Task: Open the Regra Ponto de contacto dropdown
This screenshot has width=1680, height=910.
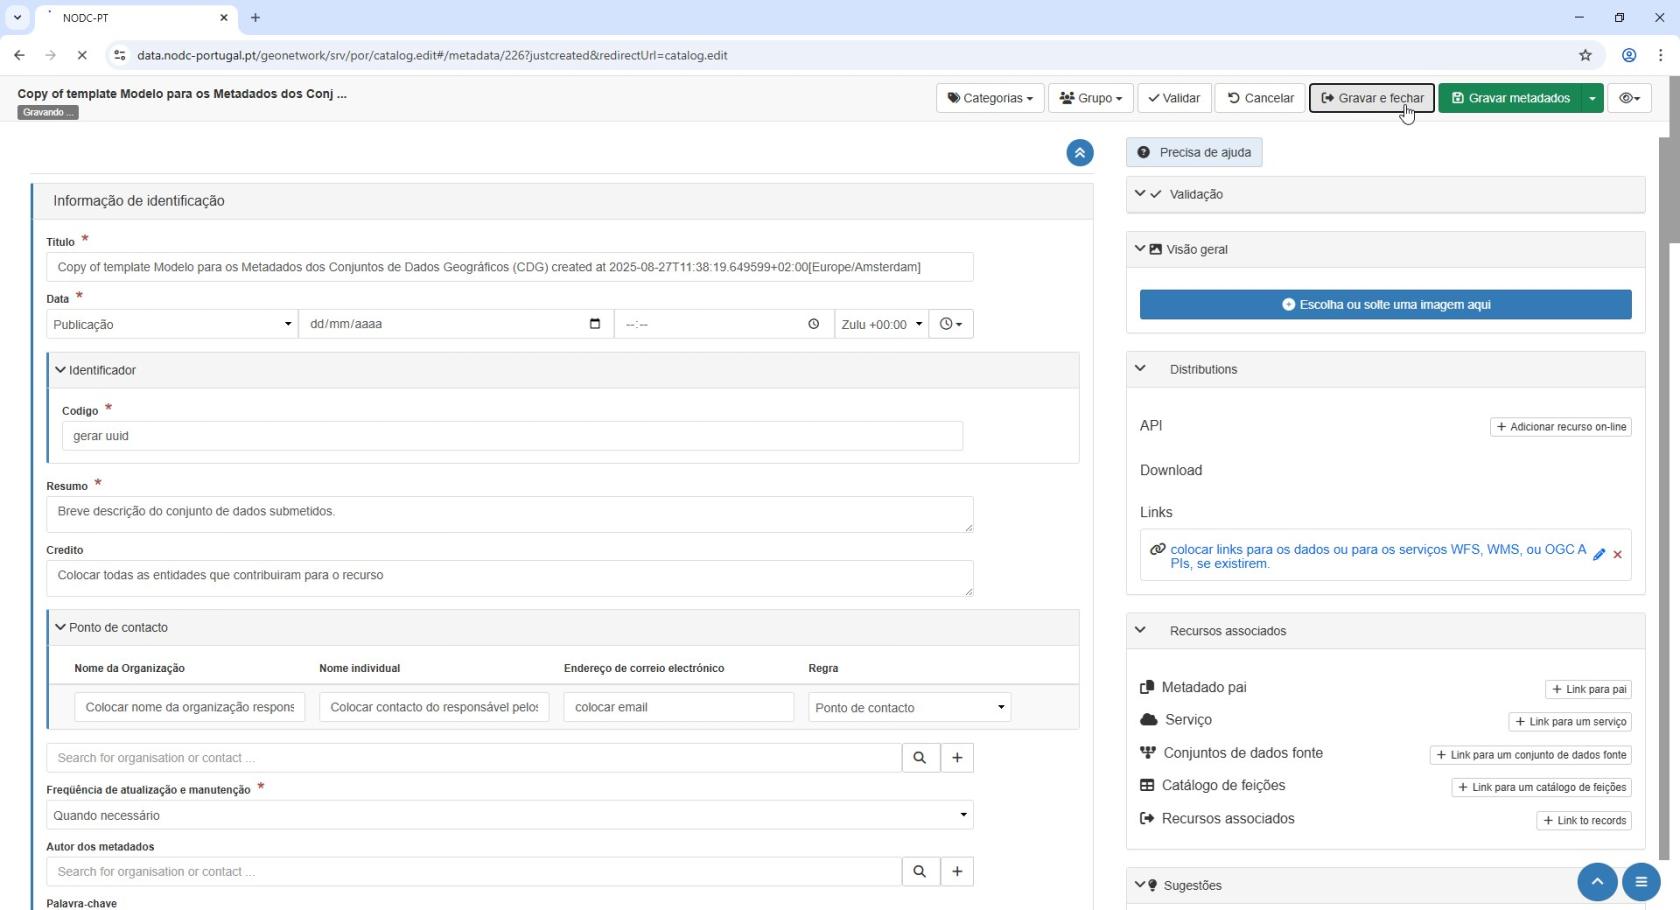Action: (908, 708)
